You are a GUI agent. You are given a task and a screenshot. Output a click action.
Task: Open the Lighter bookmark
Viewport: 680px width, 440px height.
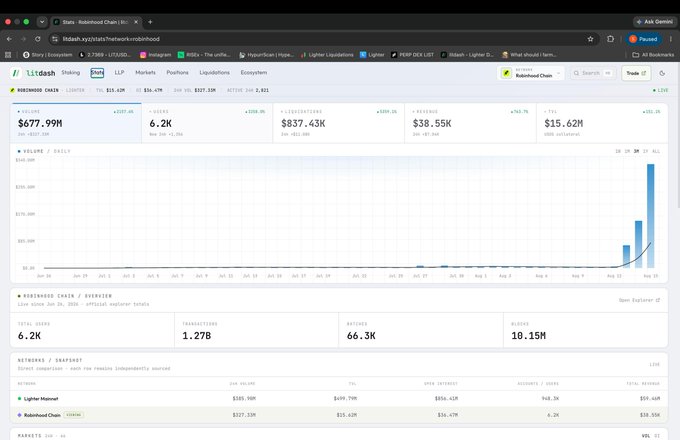pos(372,55)
